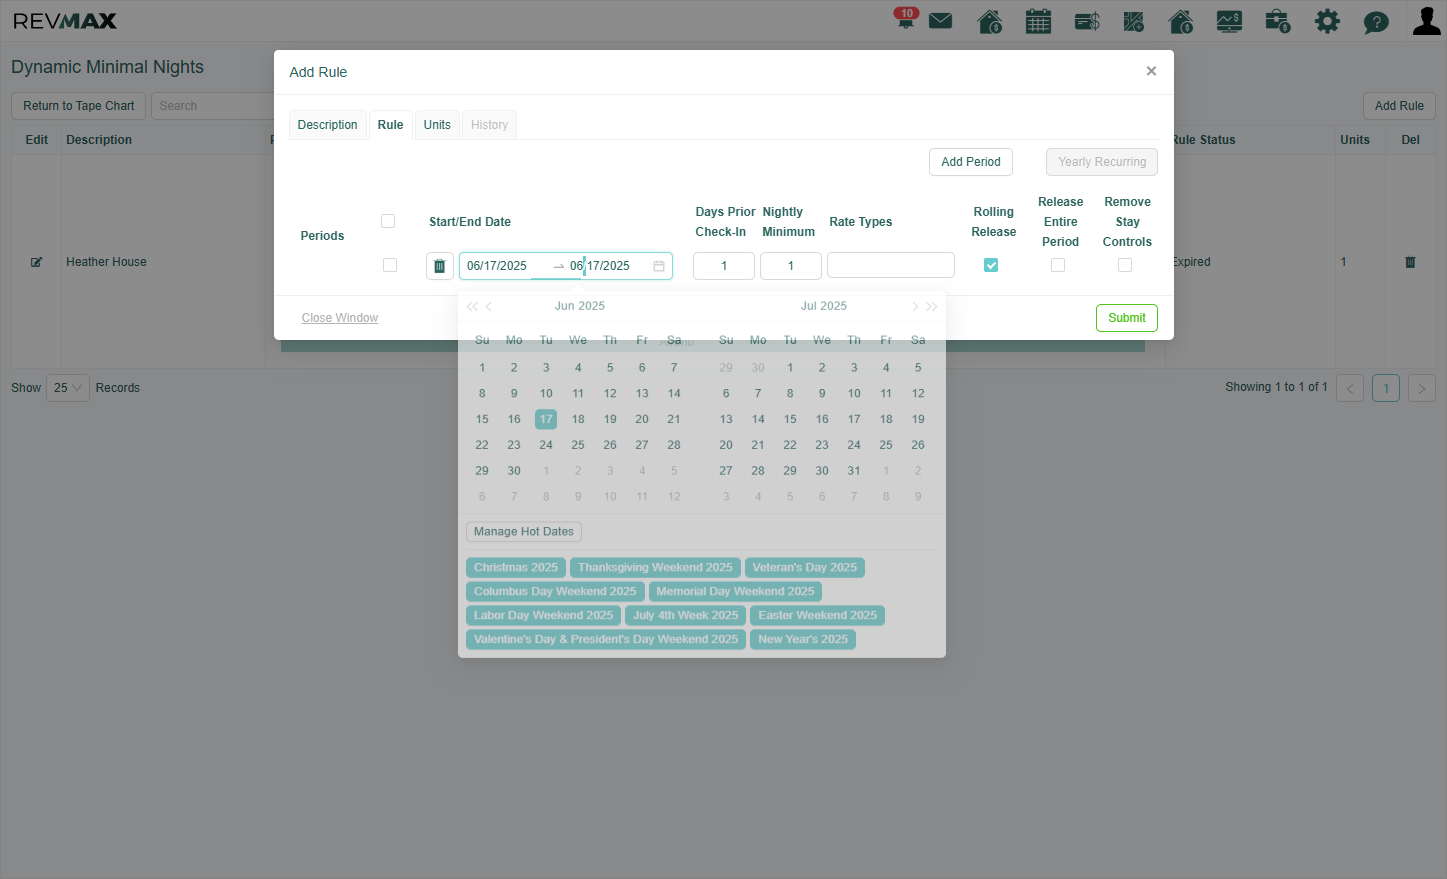
Task: Open the Rate Types selector field
Action: (x=891, y=265)
